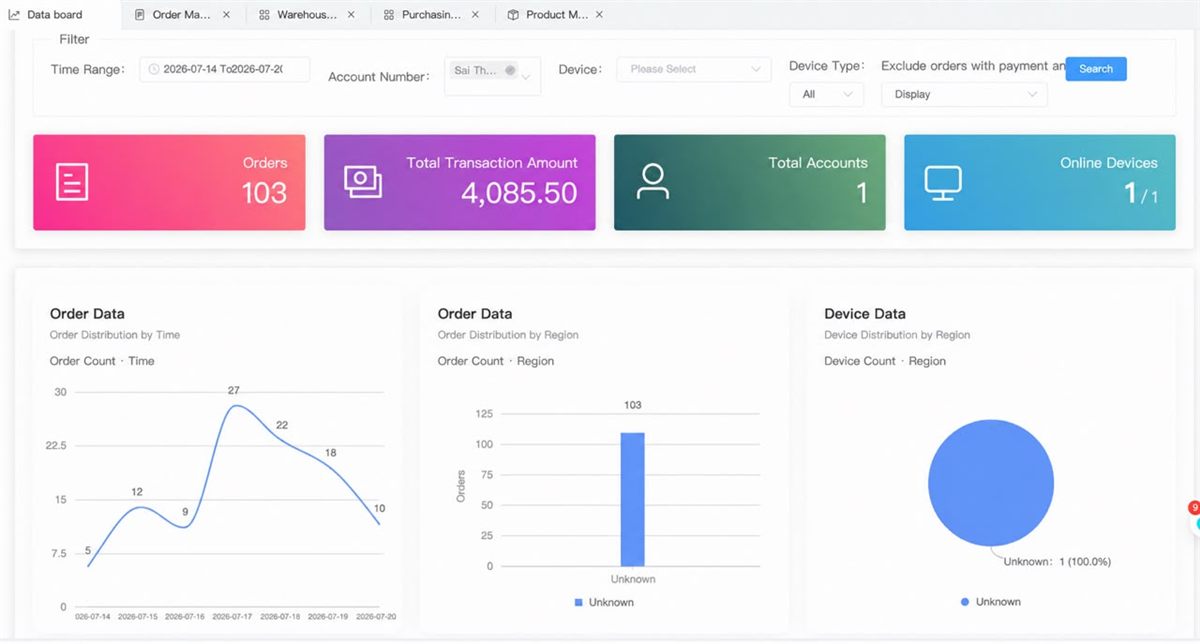Click the red 9 notification badge
The width and height of the screenshot is (1200, 644).
coord(1194,508)
